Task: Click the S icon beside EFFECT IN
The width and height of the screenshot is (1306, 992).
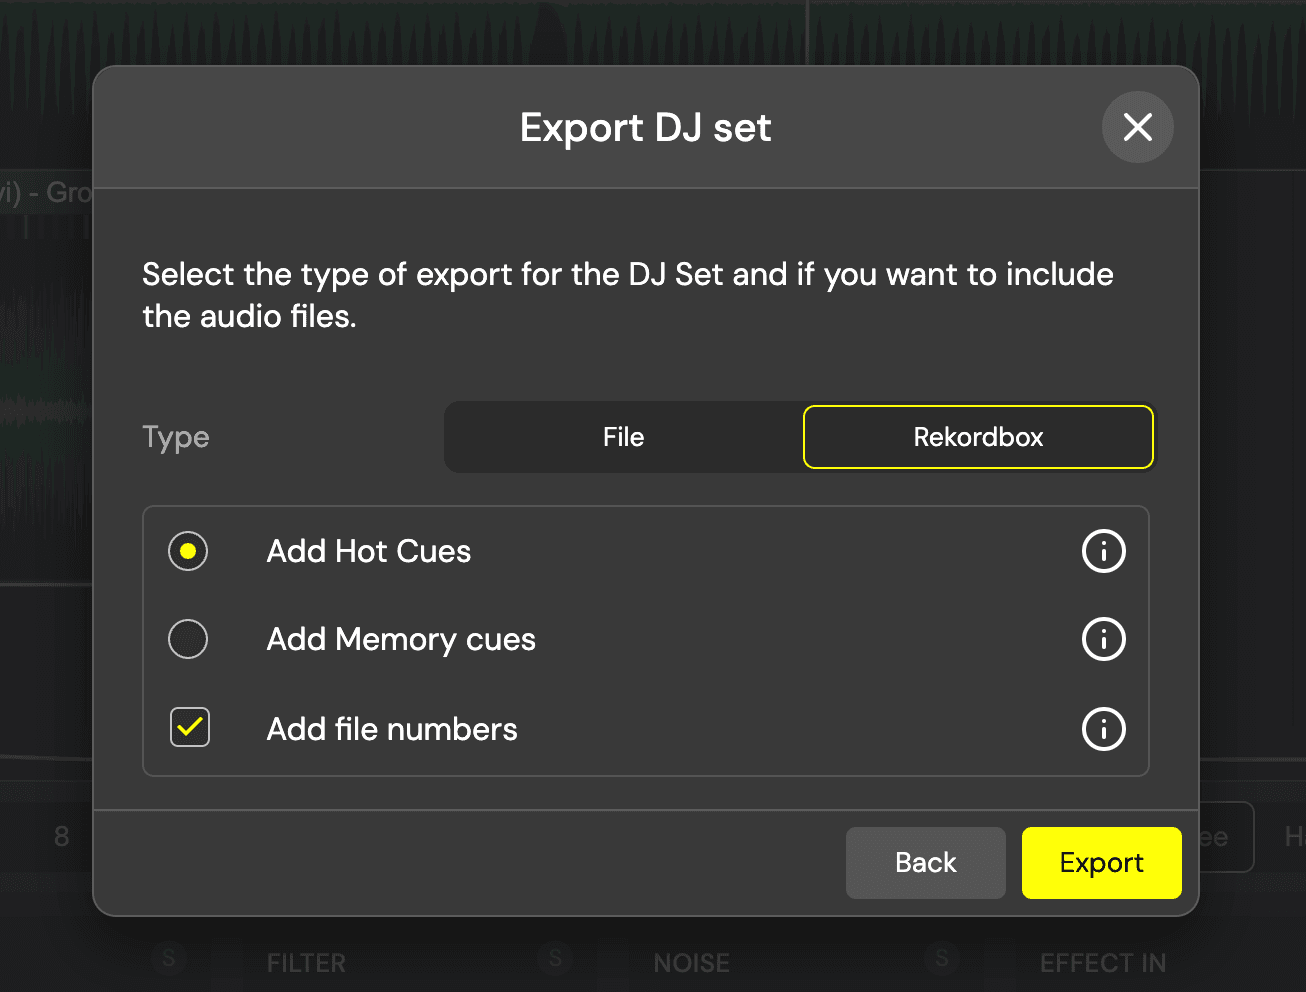Action: 941,958
